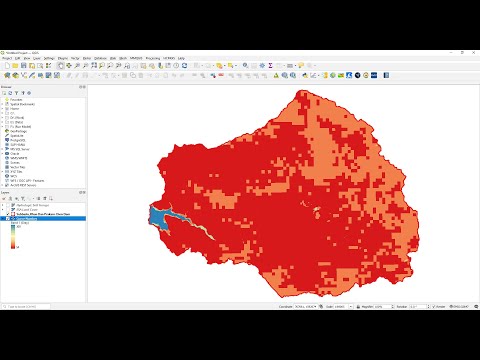Select WCS in the Browser tree
The height and width of the screenshot is (360, 480).
pyautogui.click(x=13, y=176)
